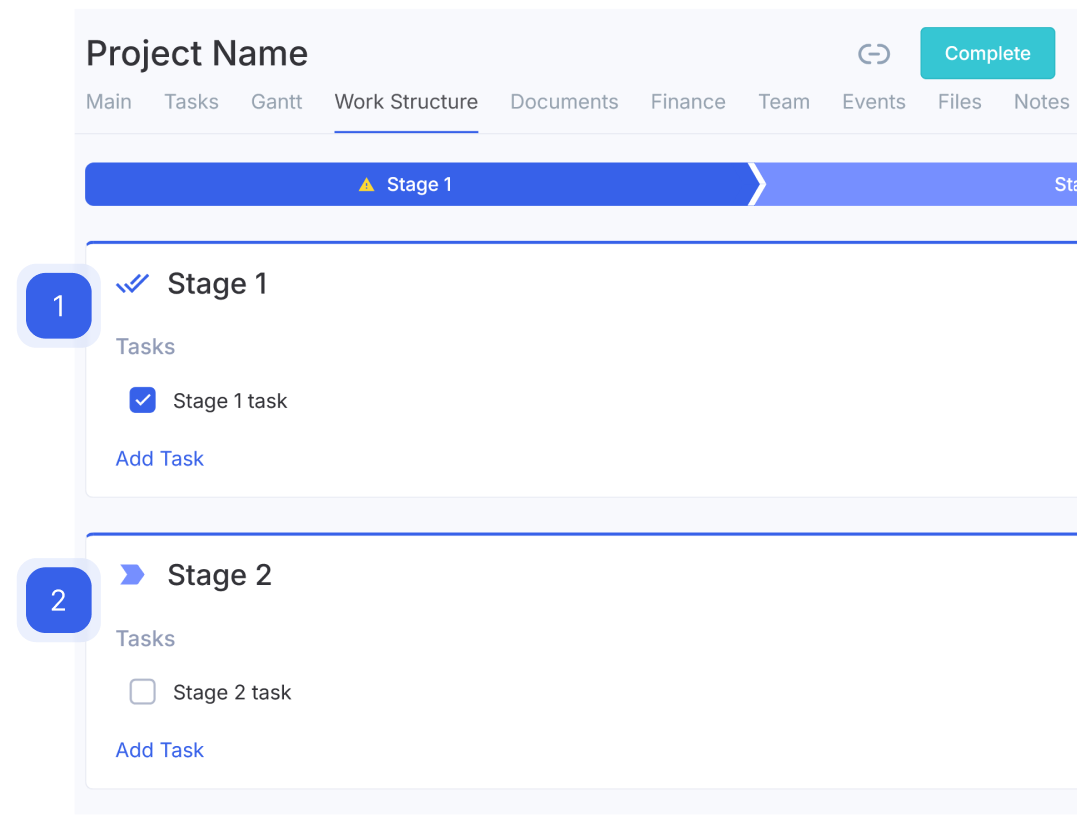1077x828 pixels.
Task: Open the Notes tab
Action: [1041, 102]
